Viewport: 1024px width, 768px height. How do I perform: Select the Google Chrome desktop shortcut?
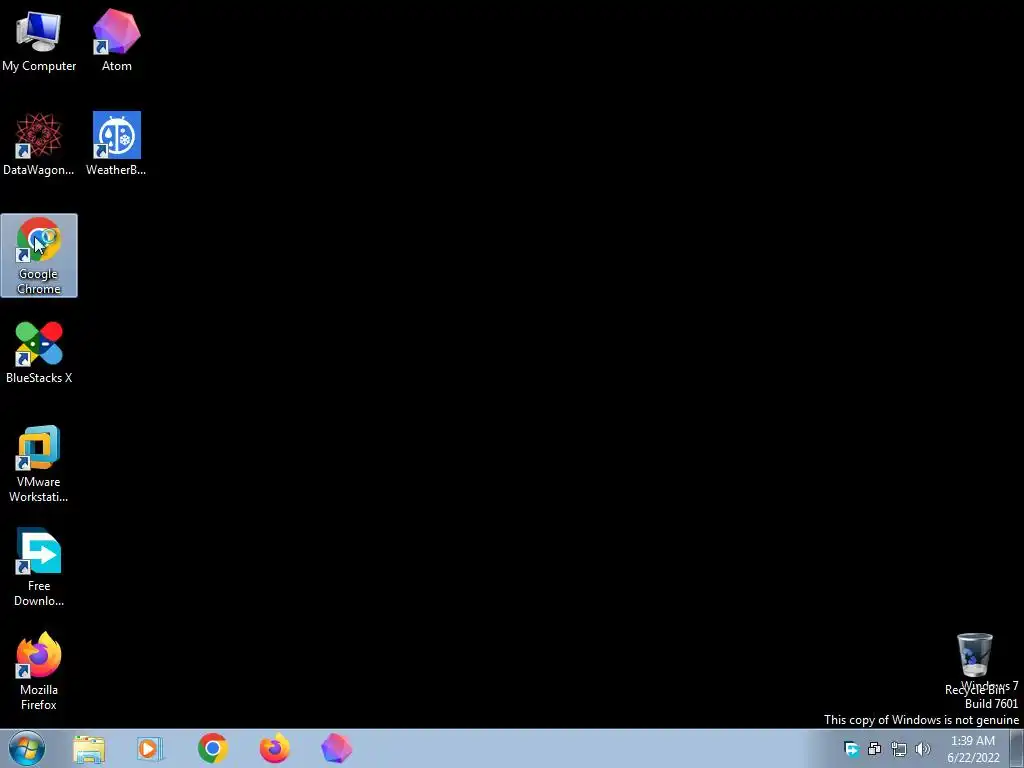39,256
